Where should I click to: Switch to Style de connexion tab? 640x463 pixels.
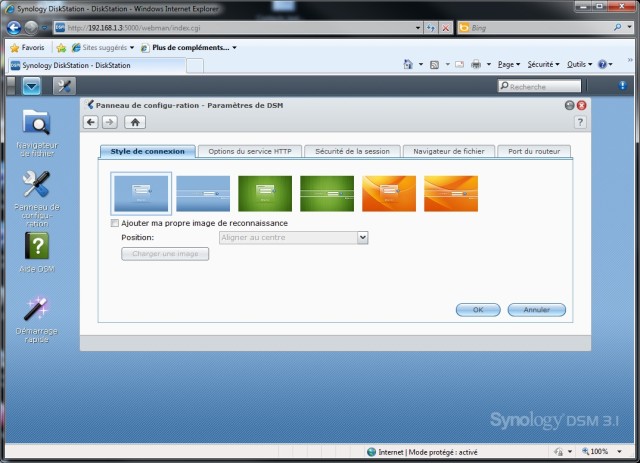tap(147, 151)
